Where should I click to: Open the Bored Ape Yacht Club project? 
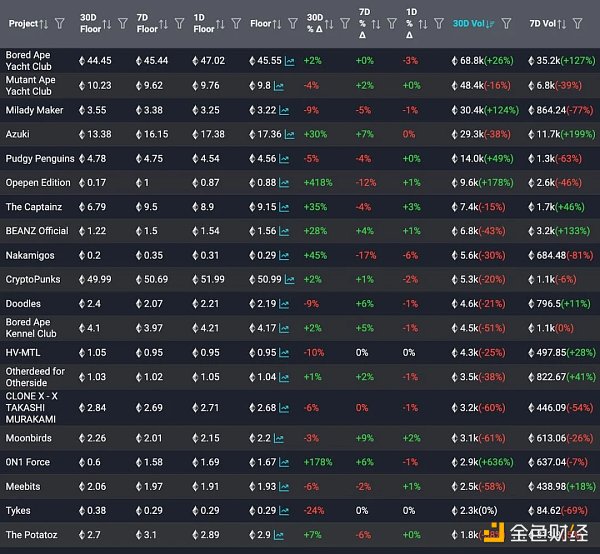(x=29, y=61)
